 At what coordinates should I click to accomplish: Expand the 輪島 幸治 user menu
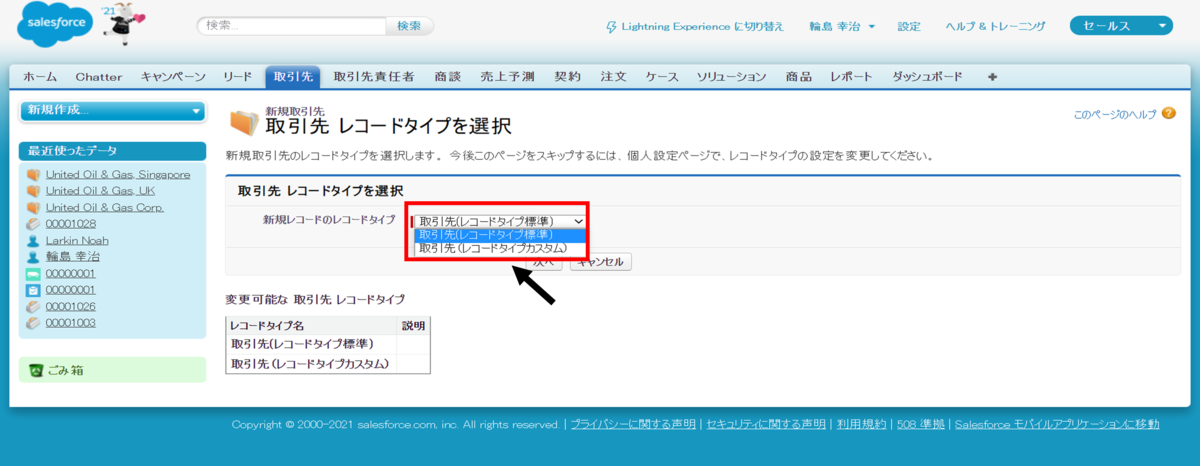842,27
